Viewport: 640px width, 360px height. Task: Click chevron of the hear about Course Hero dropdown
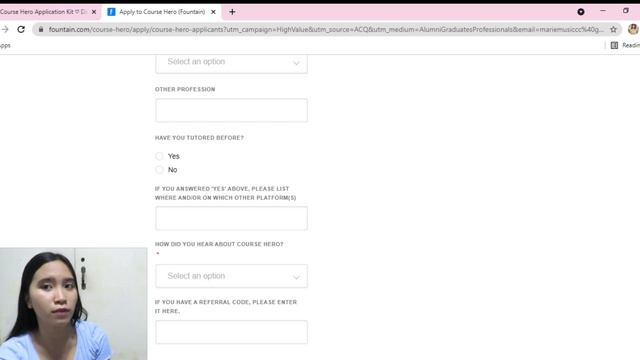tap(296, 277)
